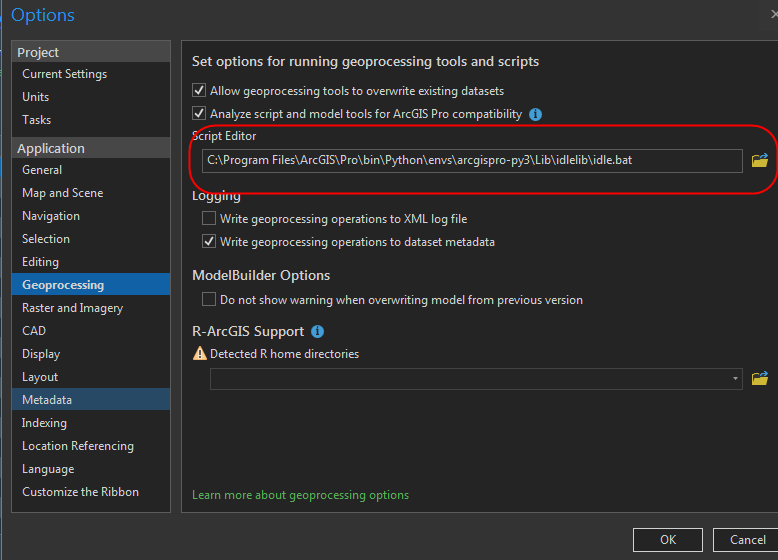Screen dimensions: 778x560
Task: Click the OK button
Action: tap(667, 540)
